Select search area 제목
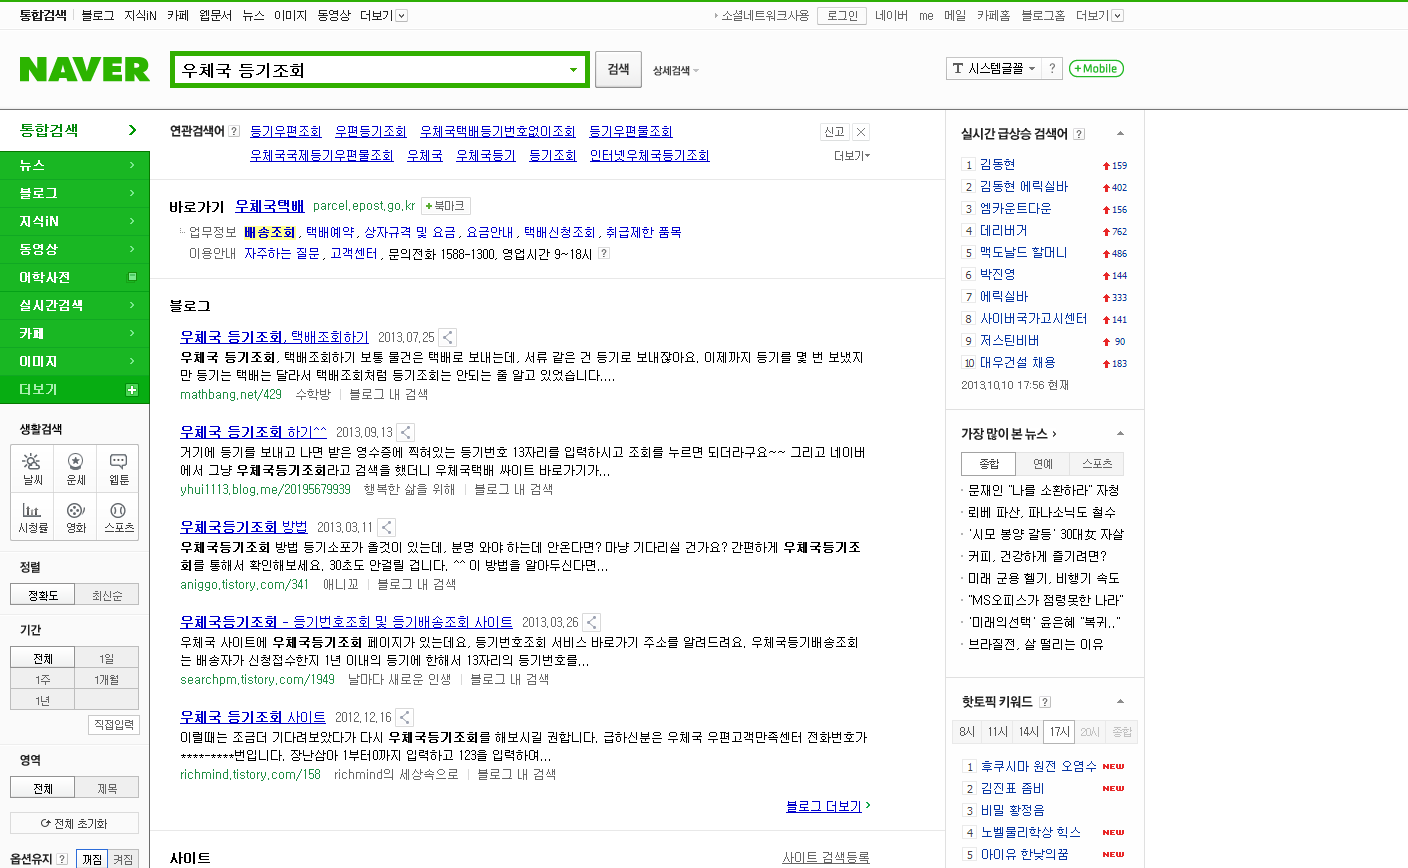1408x868 pixels. pyautogui.click(x=107, y=788)
